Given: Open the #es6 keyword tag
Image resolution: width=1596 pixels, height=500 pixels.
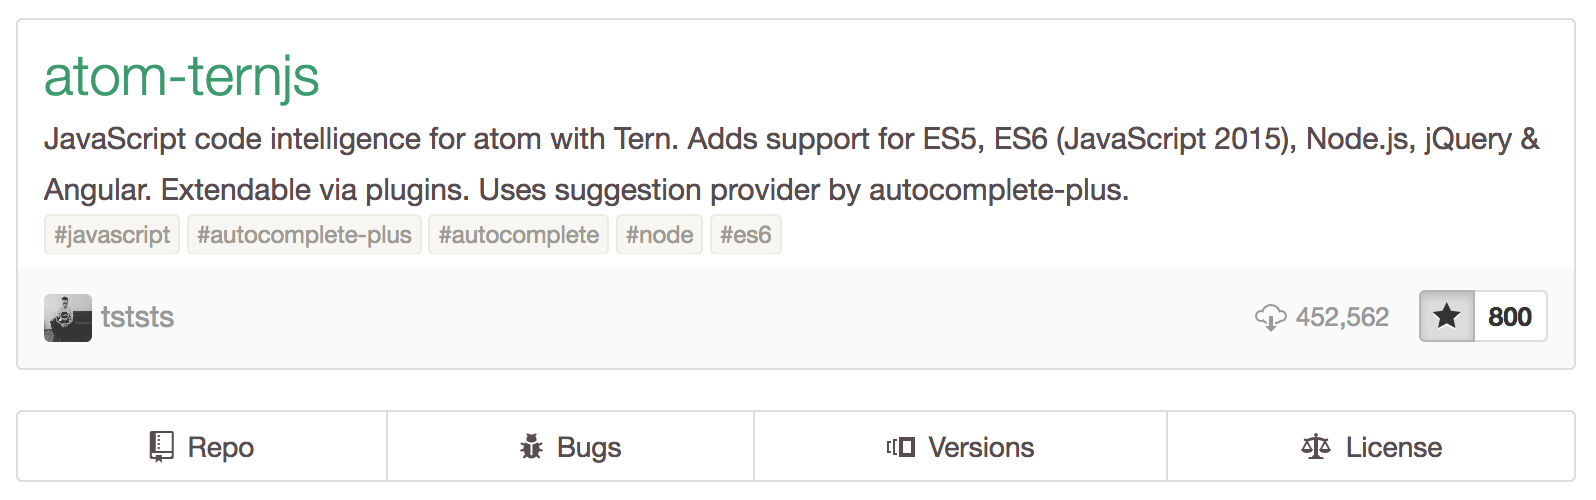Looking at the screenshot, I should [745, 235].
